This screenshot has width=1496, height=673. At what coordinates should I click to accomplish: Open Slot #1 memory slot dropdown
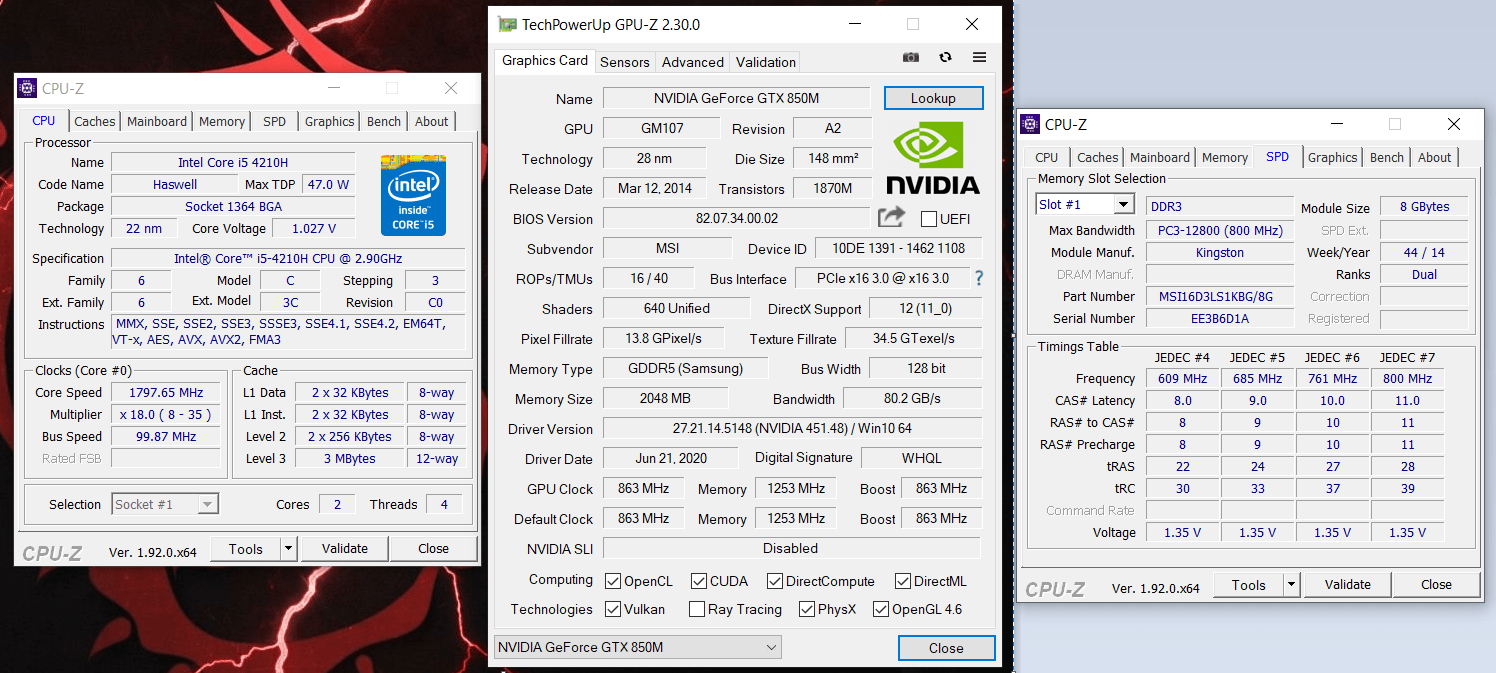pos(1085,204)
